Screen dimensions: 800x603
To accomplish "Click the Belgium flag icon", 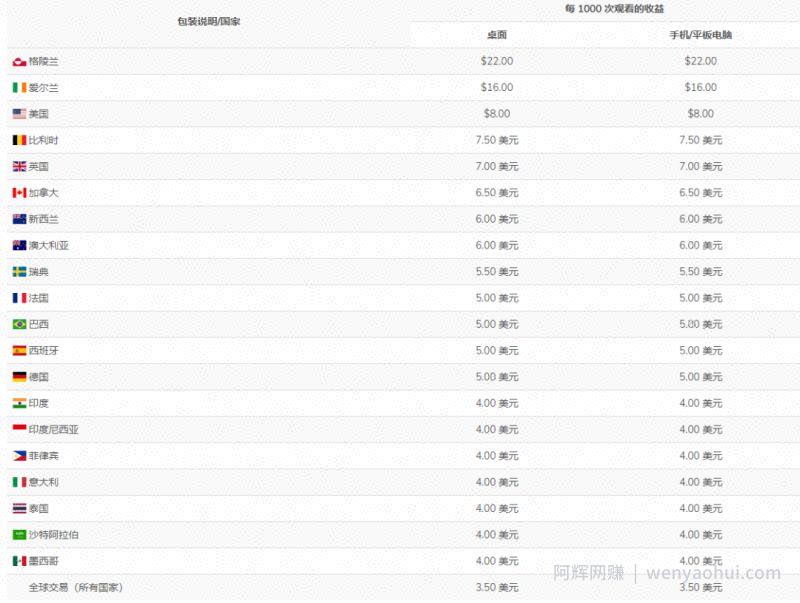I will tap(19, 140).
